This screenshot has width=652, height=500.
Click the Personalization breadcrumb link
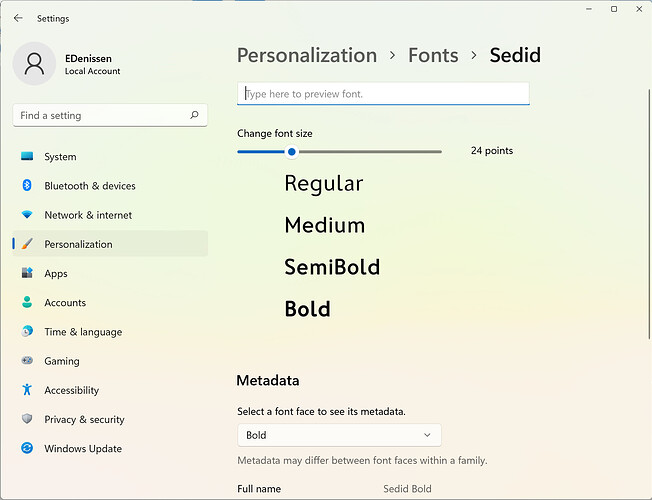tap(306, 55)
